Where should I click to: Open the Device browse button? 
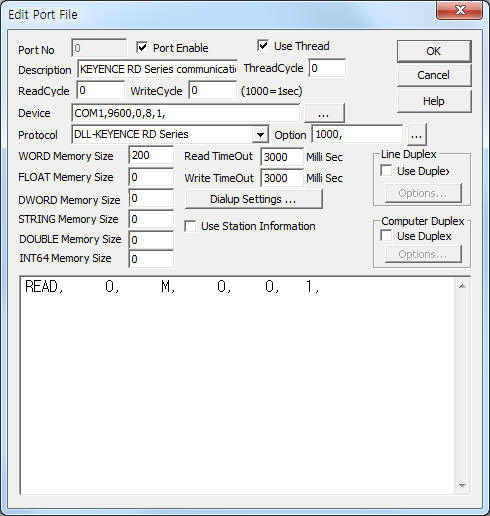324,113
